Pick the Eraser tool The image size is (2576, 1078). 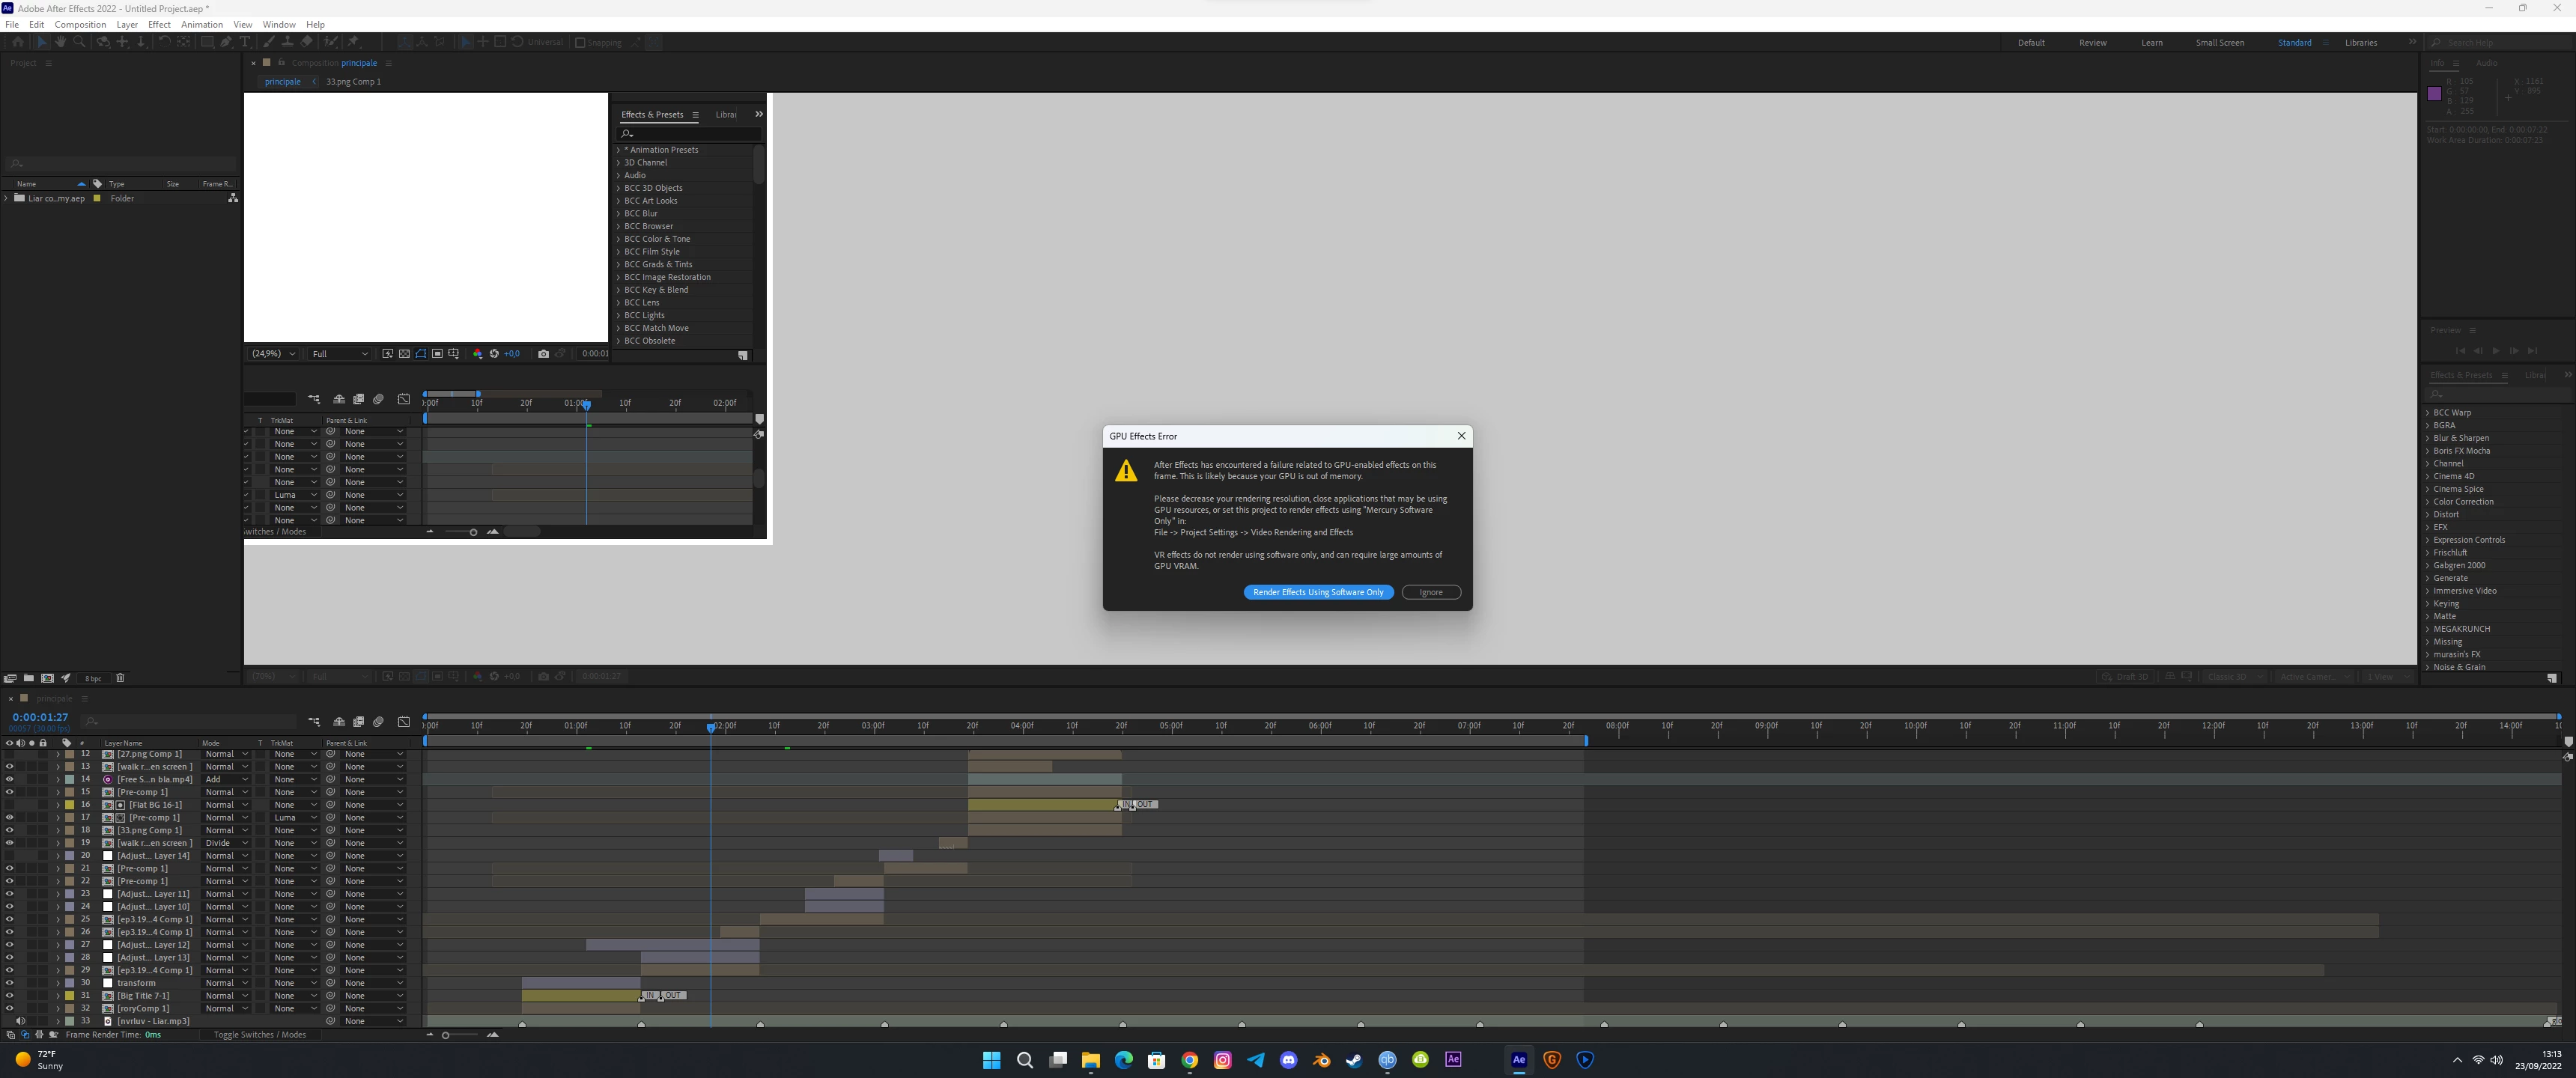[306, 42]
